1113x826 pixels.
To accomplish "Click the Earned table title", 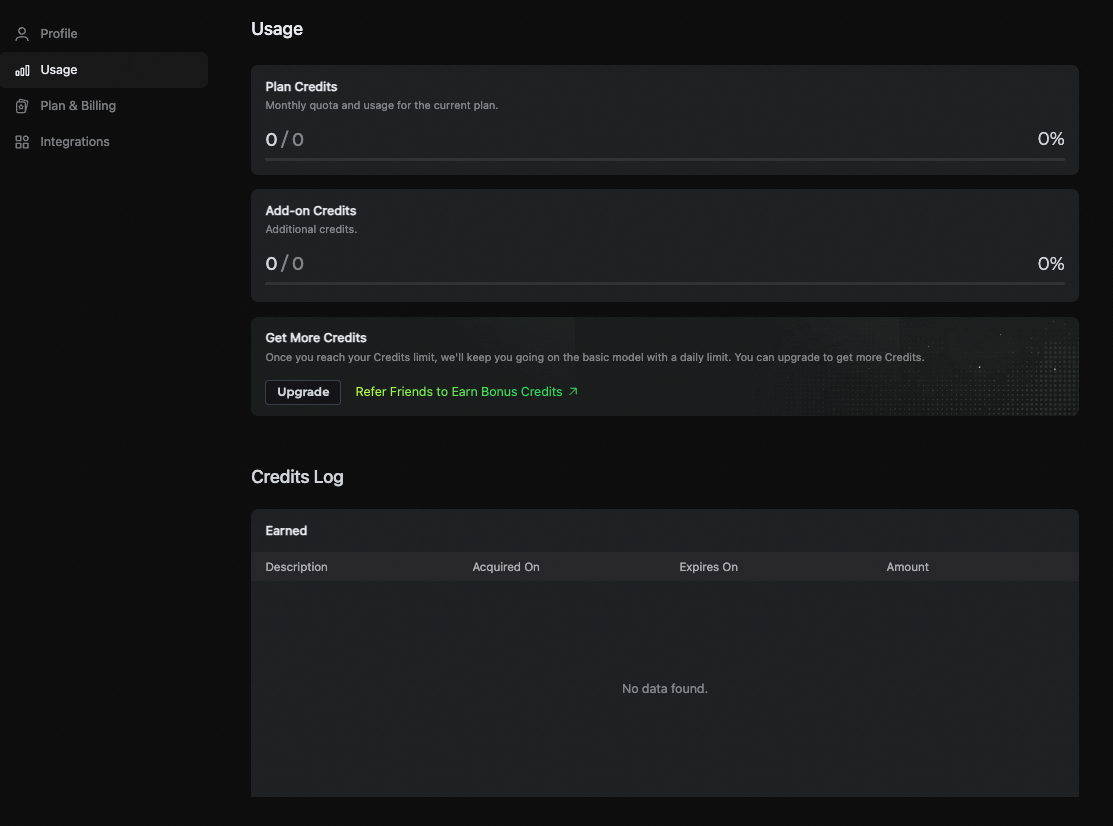I will 286,531.
